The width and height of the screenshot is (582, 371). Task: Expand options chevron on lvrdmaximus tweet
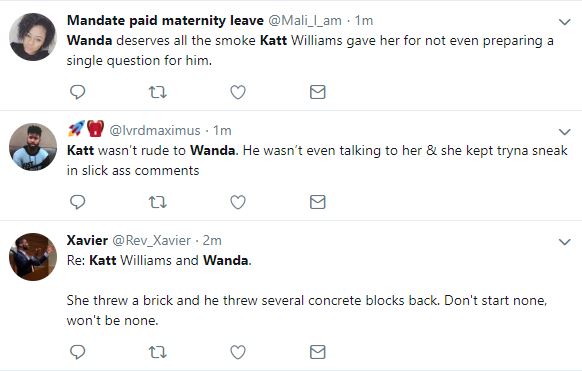(x=565, y=132)
